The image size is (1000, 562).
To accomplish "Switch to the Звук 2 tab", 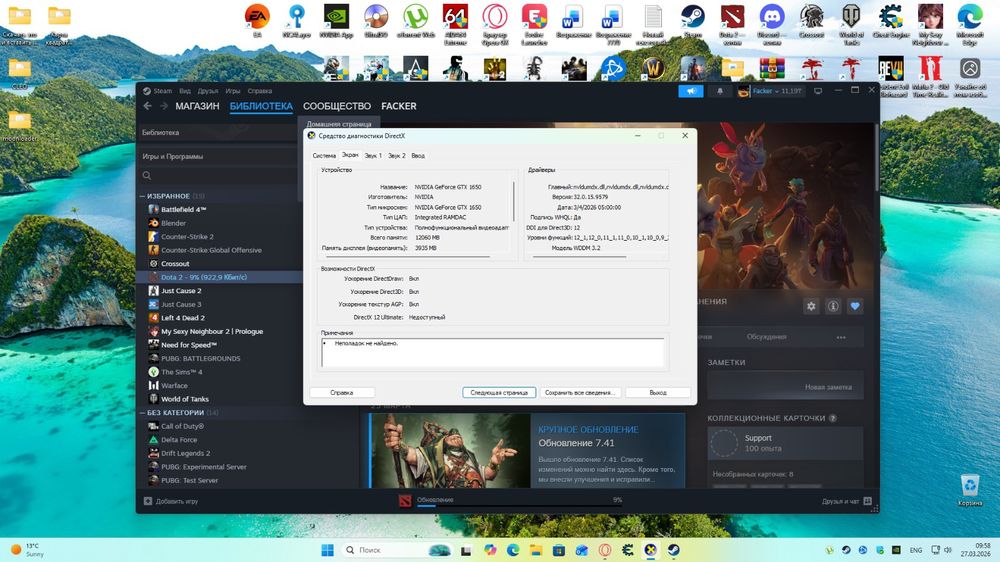I will (397, 156).
